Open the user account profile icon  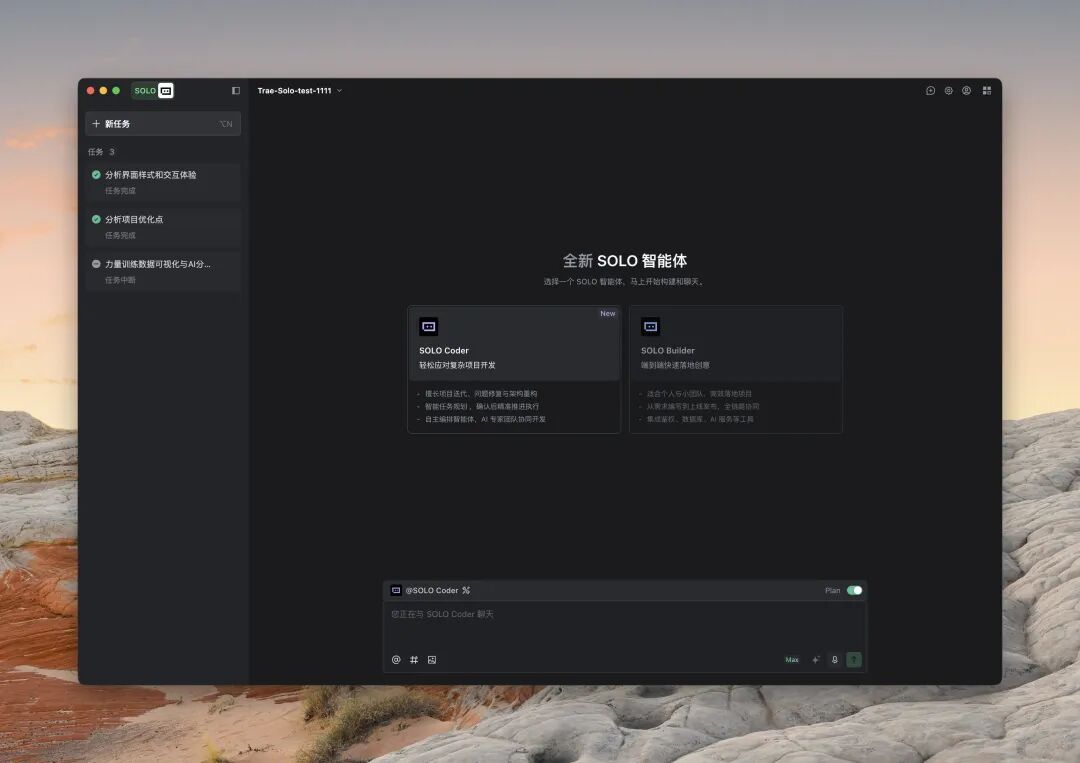click(x=967, y=91)
